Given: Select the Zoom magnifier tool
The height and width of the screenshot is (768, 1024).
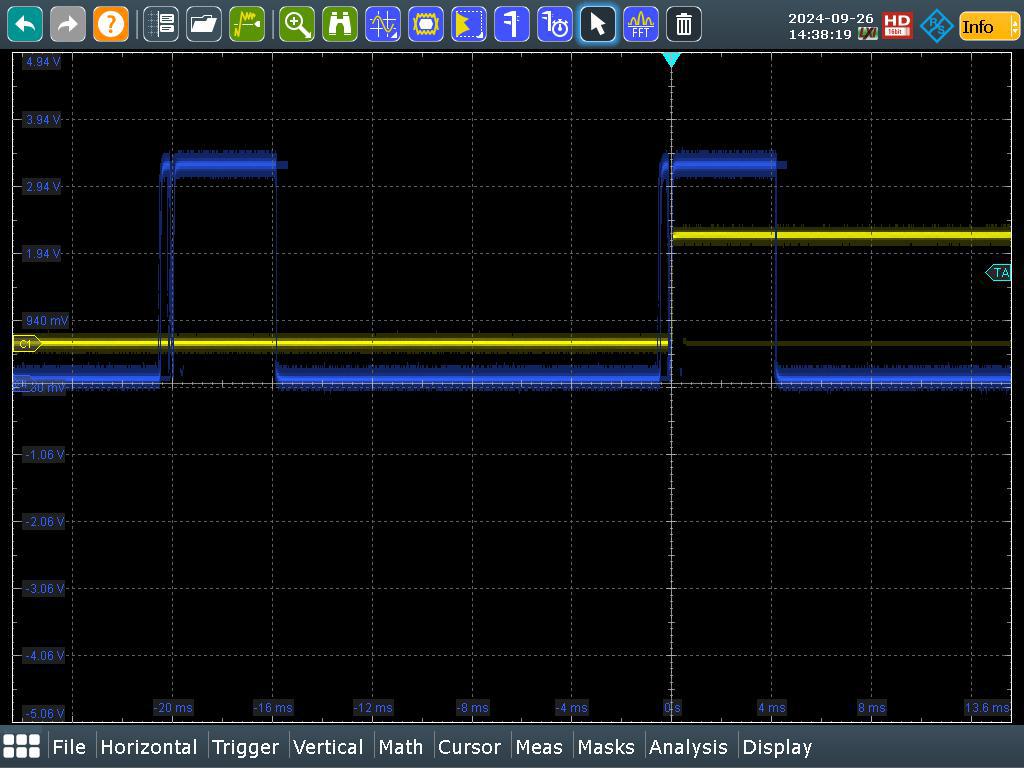Looking at the screenshot, I should click(297, 24).
